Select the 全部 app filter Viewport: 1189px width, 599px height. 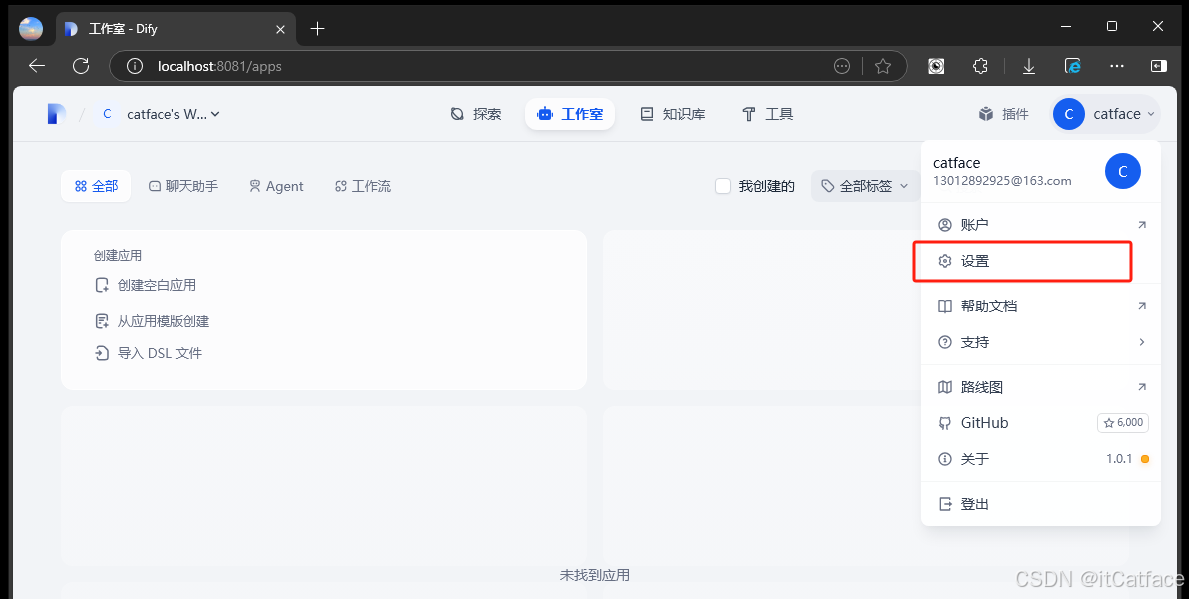coord(96,186)
